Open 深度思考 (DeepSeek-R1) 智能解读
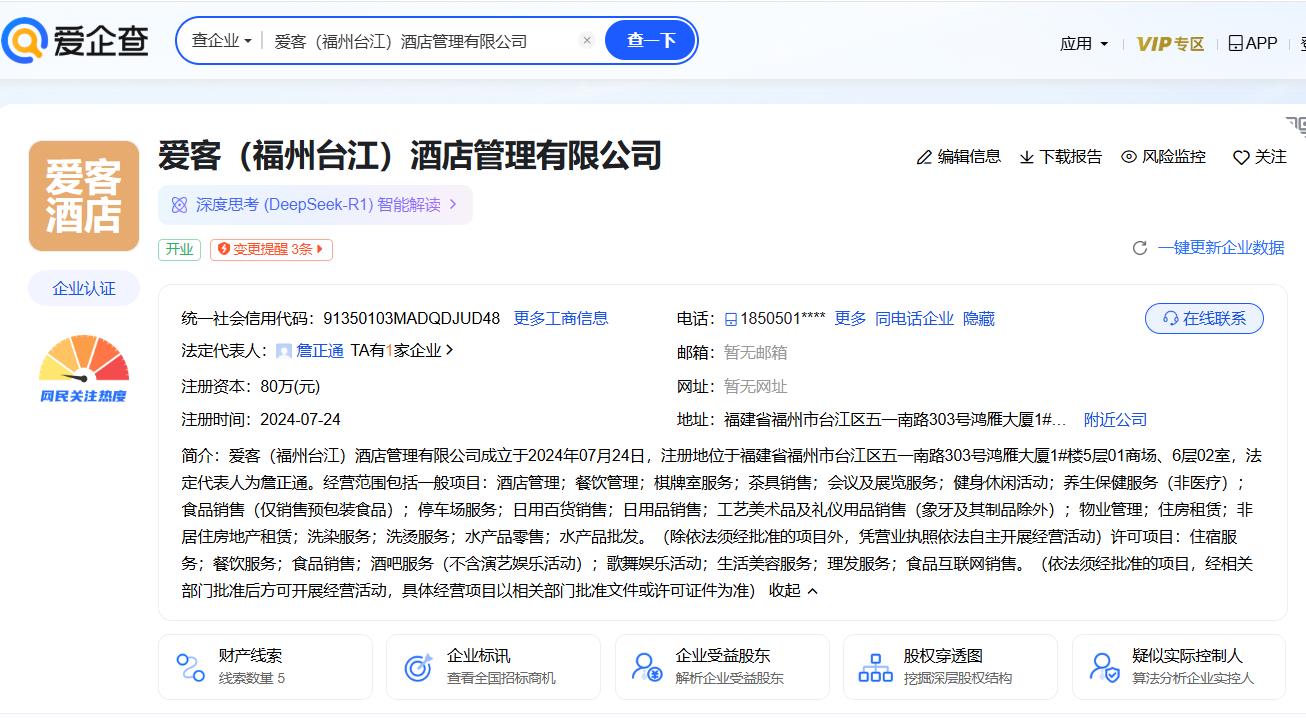Screen dimensions: 1306x718 click(x=315, y=205)
